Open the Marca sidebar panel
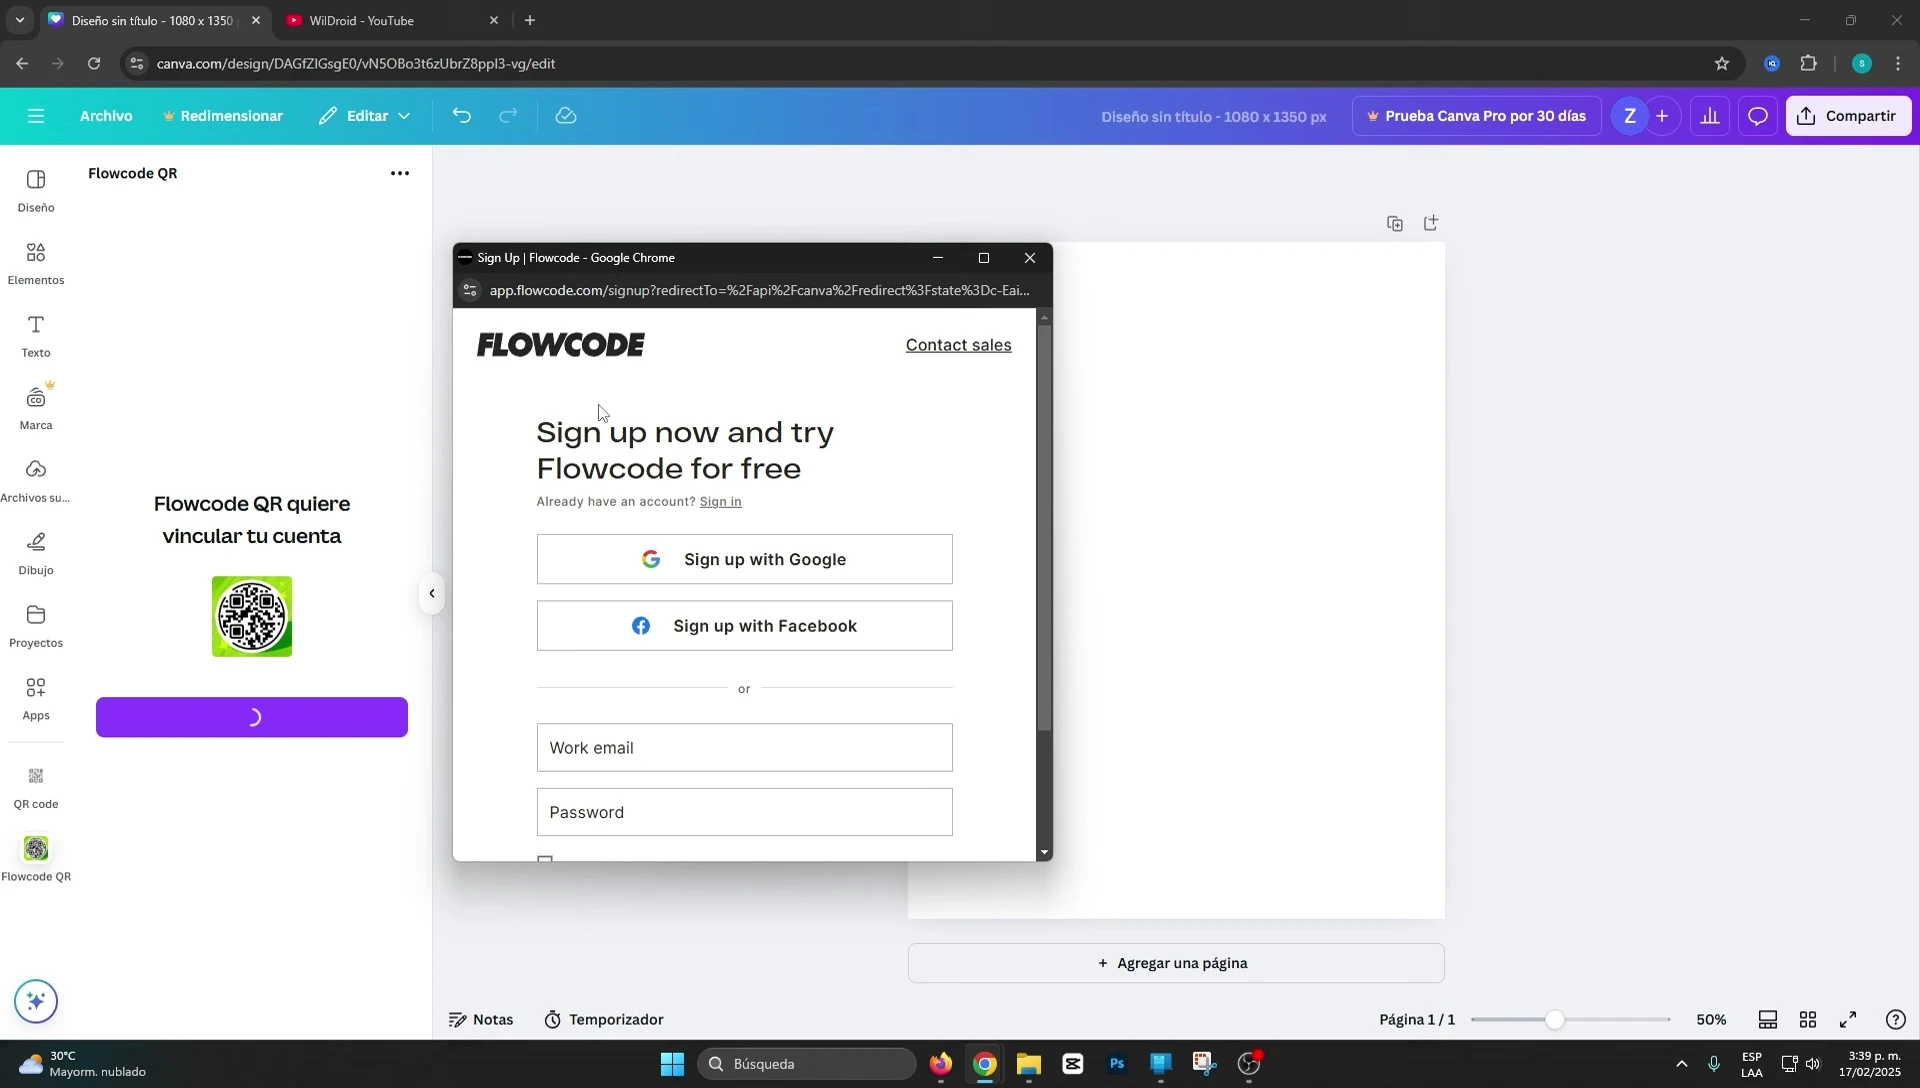1920x1088 pixels. click(x=36, y=408)
